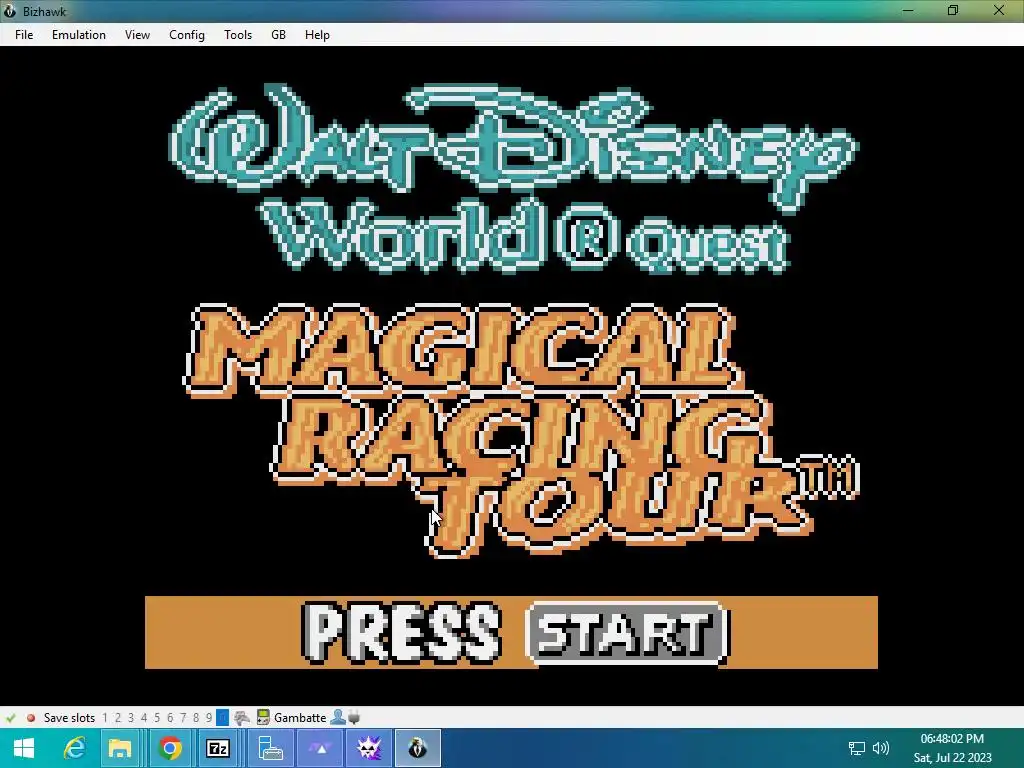Open the Help menu
1024x768 pixels.
[317, 35]
